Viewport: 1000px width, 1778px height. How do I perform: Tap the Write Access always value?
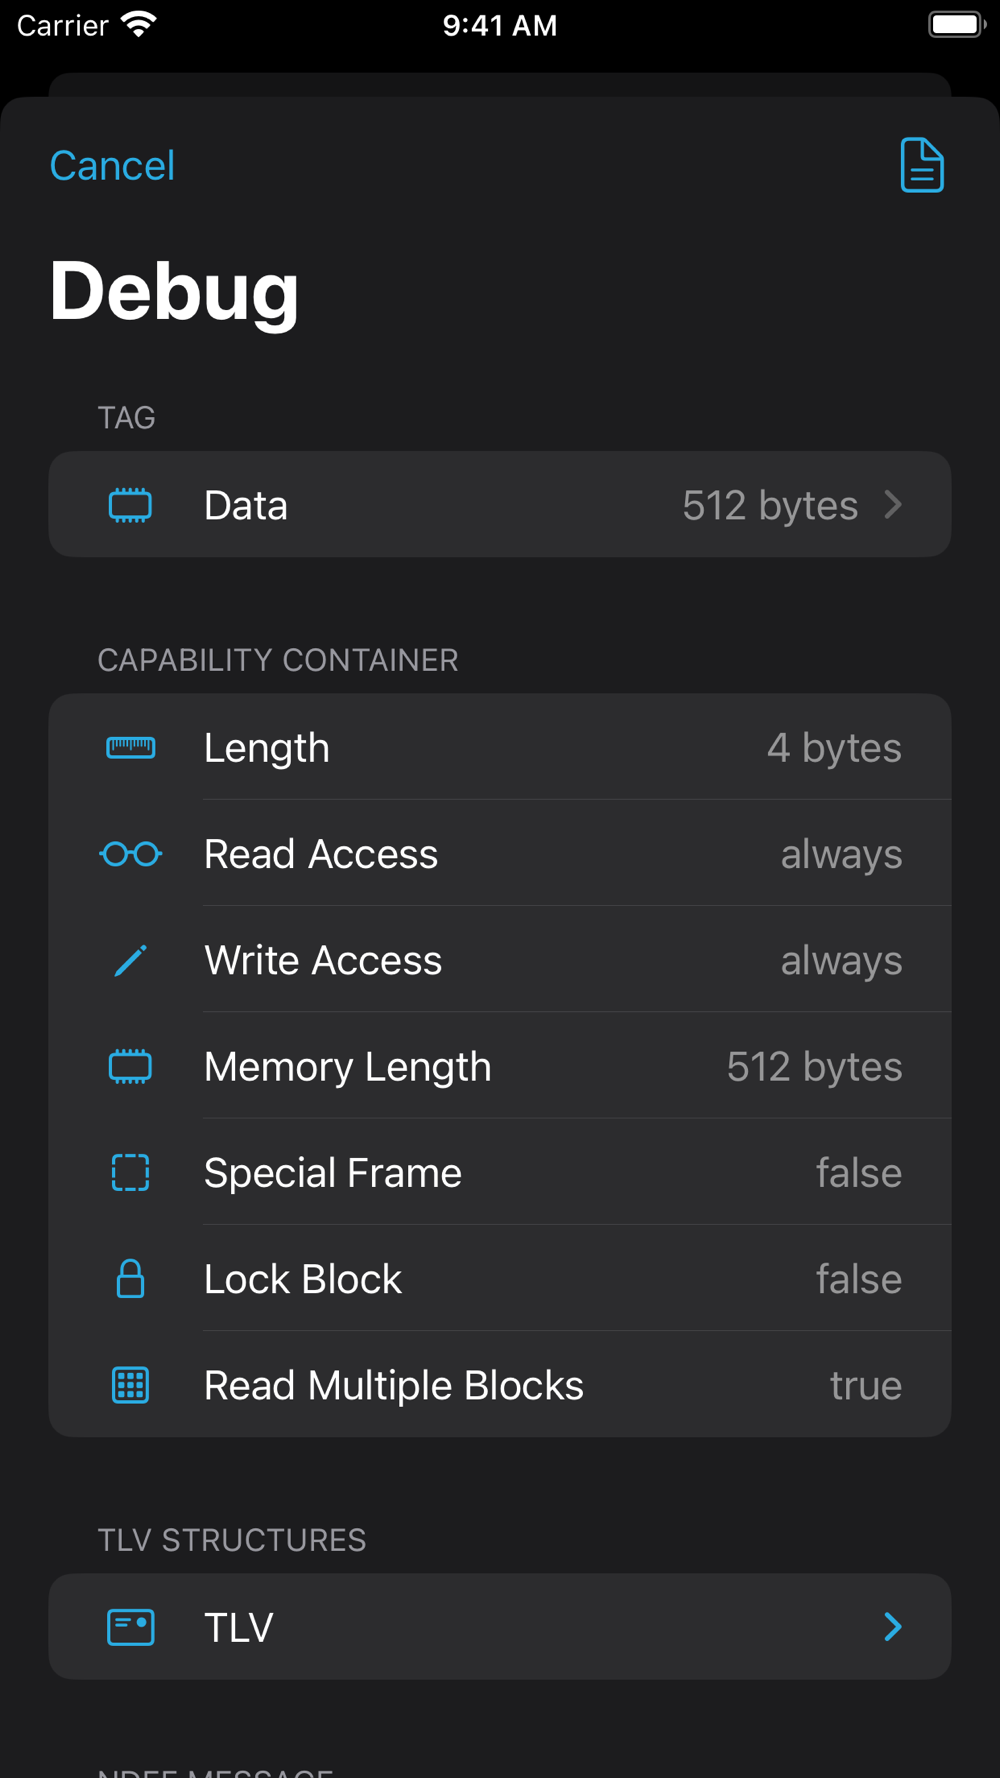841,961
